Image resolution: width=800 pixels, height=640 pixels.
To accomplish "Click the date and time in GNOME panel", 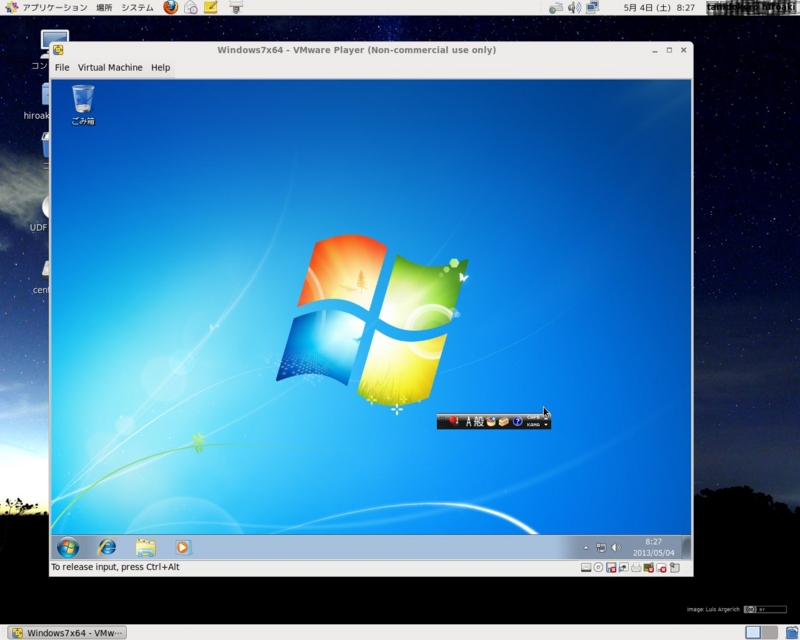I will 659,8.
